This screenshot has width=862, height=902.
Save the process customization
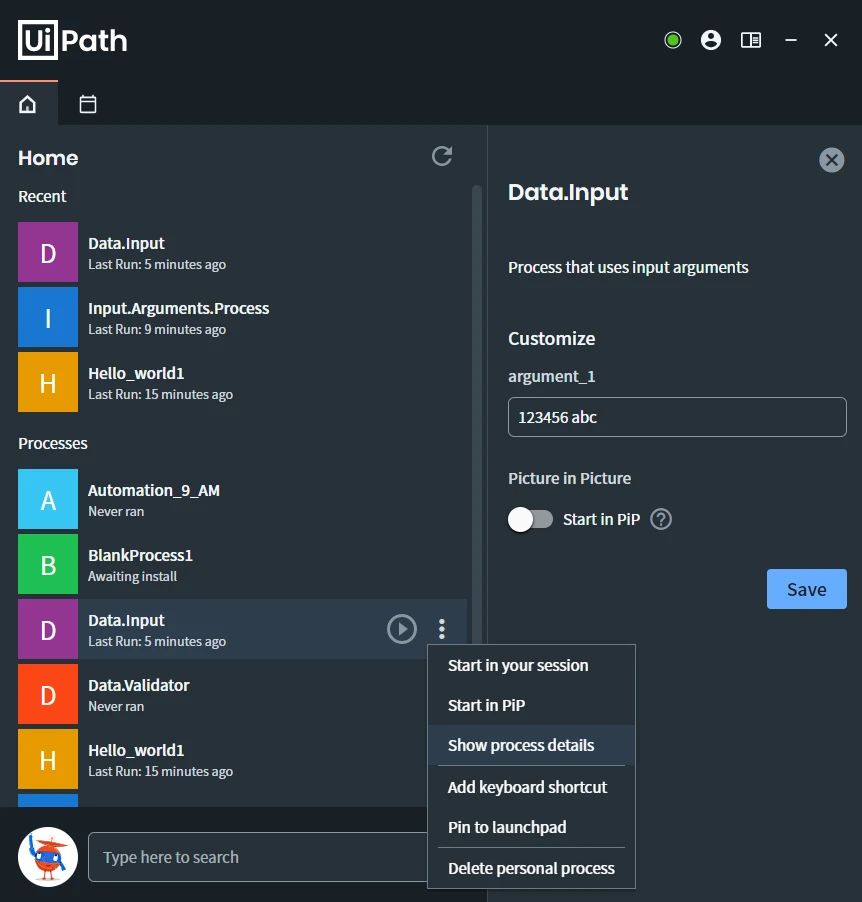(x=806, y=589)
